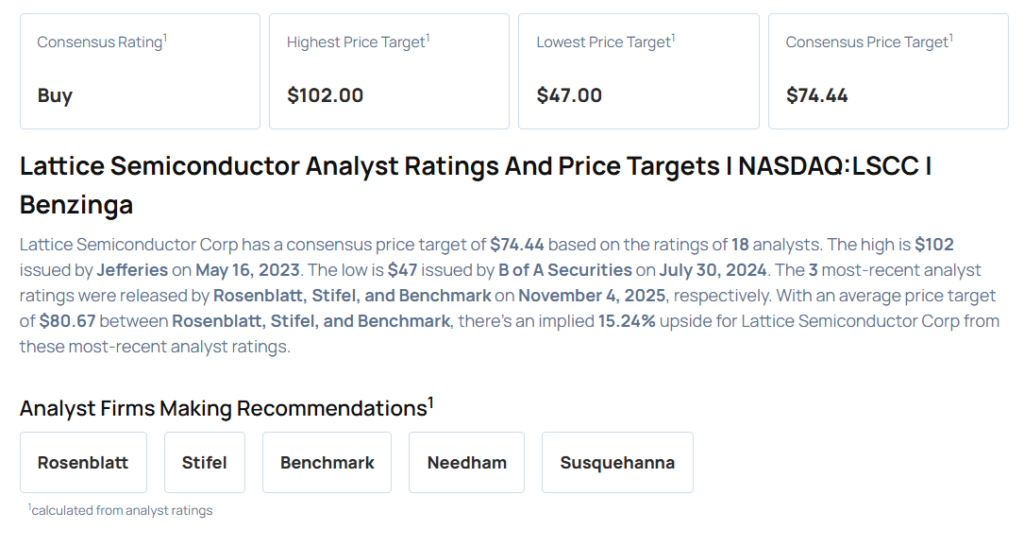Click the $102.00 highest target value

point(325,96)
